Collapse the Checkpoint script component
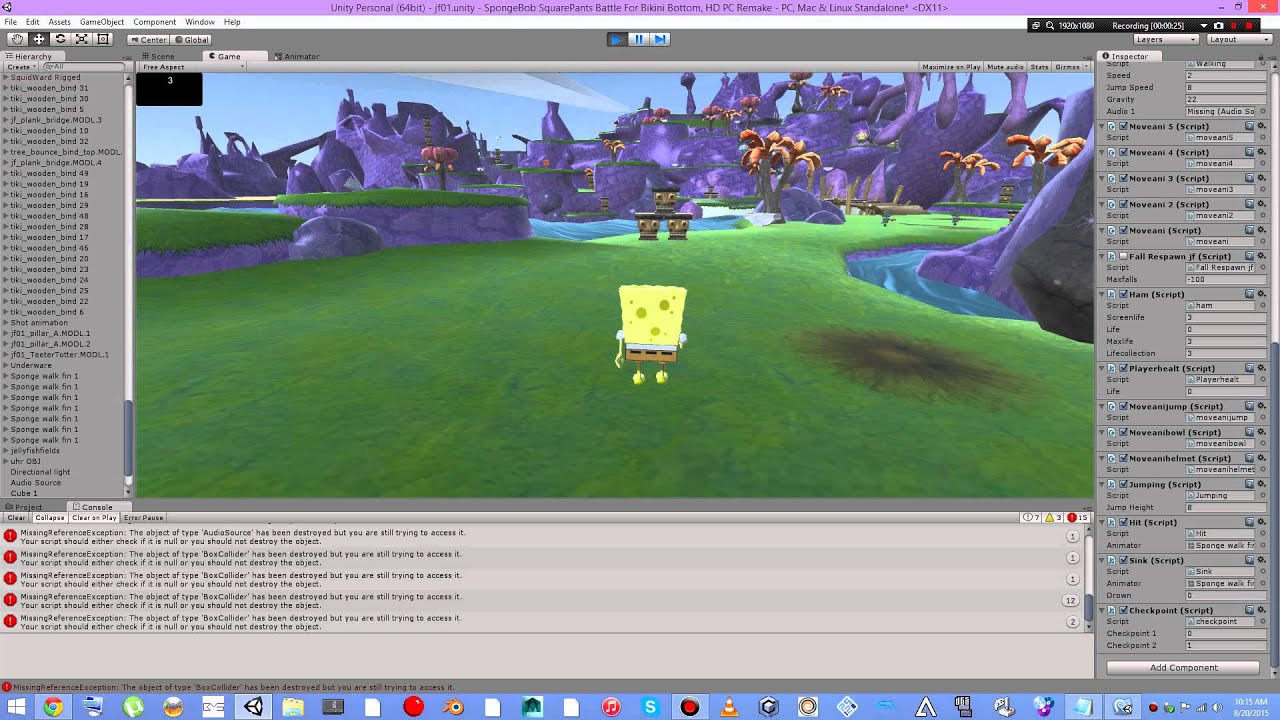This screenshot has height=720, width=1280. tap(1104, 611)
